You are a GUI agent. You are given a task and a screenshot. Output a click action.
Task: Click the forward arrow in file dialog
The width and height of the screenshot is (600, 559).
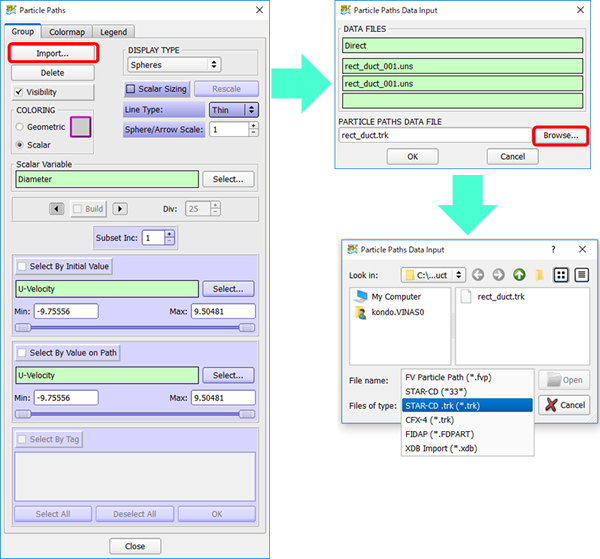[497, 275]
